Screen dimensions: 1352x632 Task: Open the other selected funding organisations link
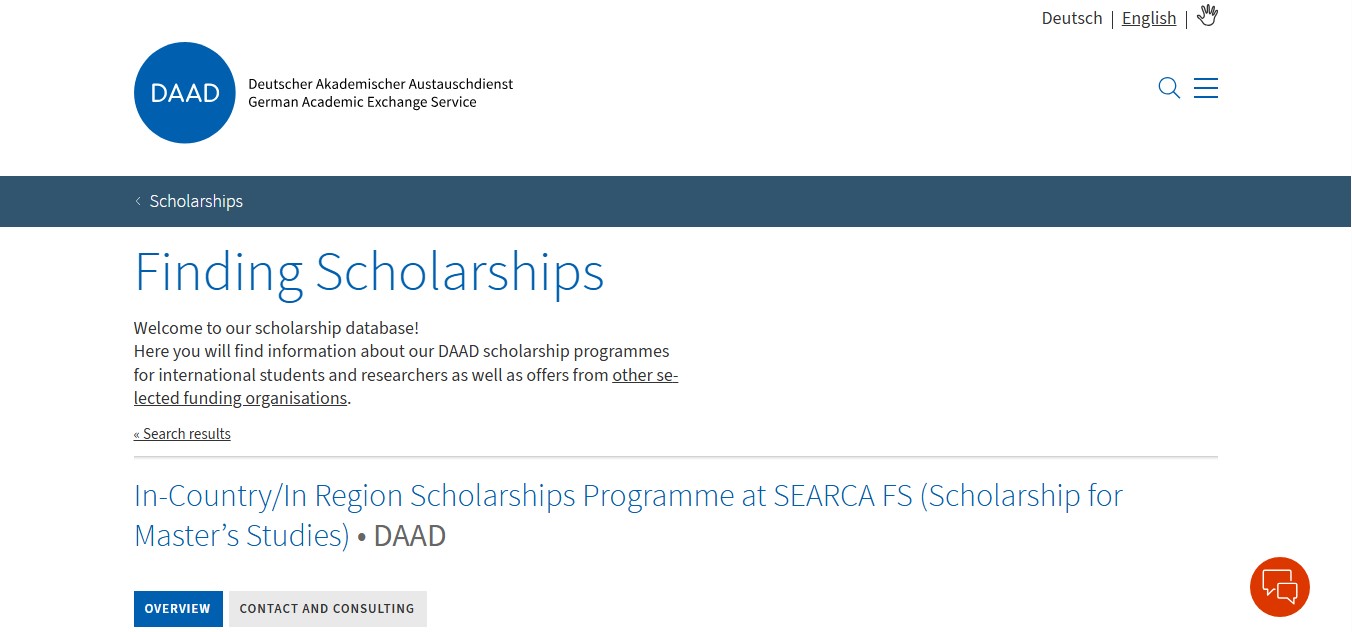point(645,375)
